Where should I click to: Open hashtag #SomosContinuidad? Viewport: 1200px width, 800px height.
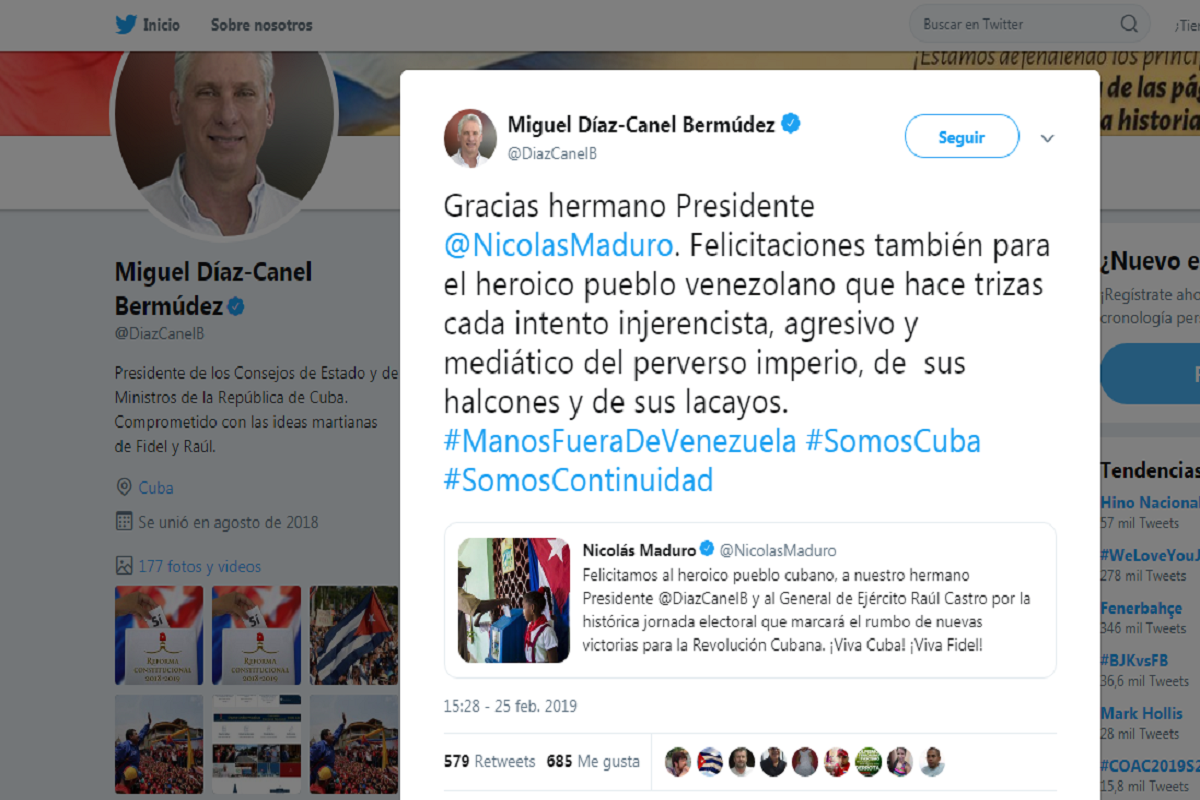(x=579, y=481)
